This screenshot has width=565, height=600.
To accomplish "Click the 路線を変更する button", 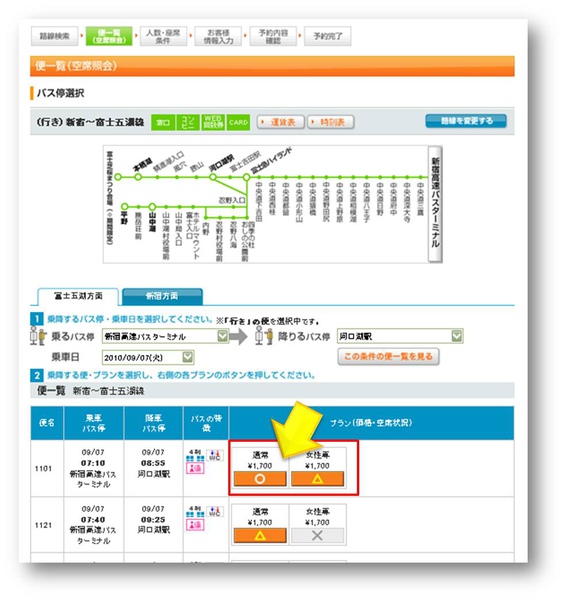I will 466,121.
